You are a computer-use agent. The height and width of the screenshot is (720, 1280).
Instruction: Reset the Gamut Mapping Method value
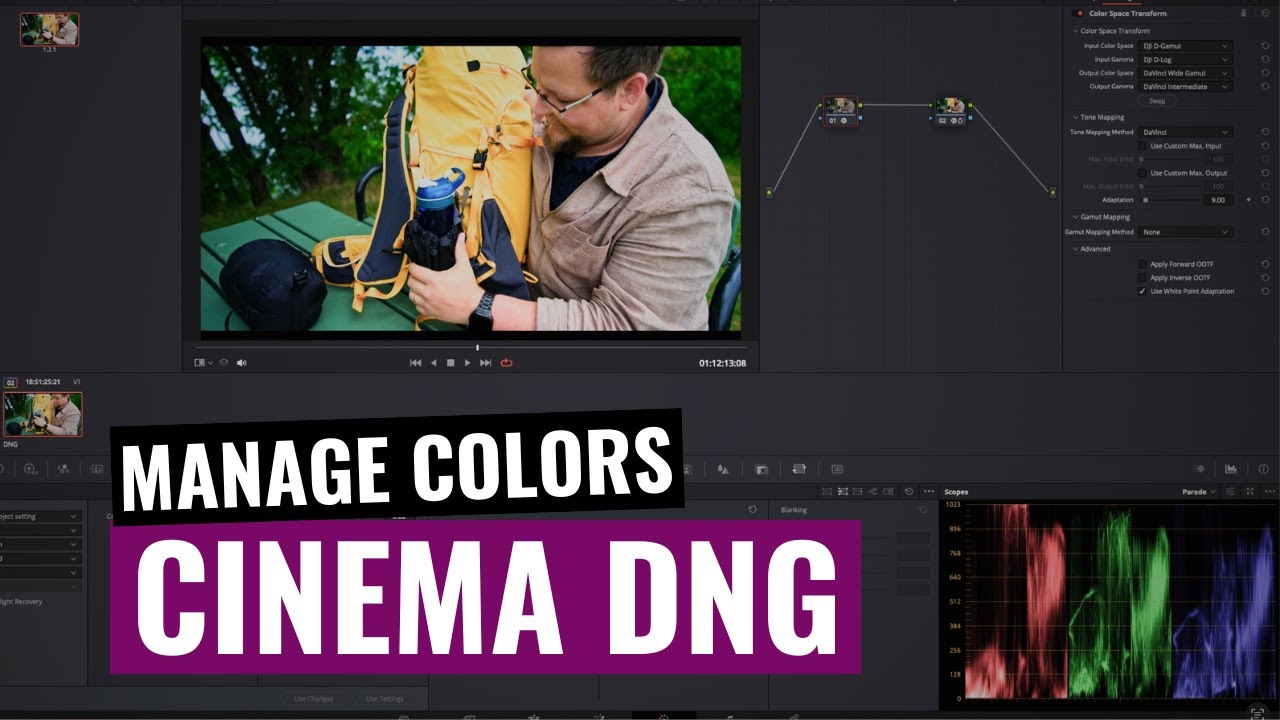tap(1265, 232)
